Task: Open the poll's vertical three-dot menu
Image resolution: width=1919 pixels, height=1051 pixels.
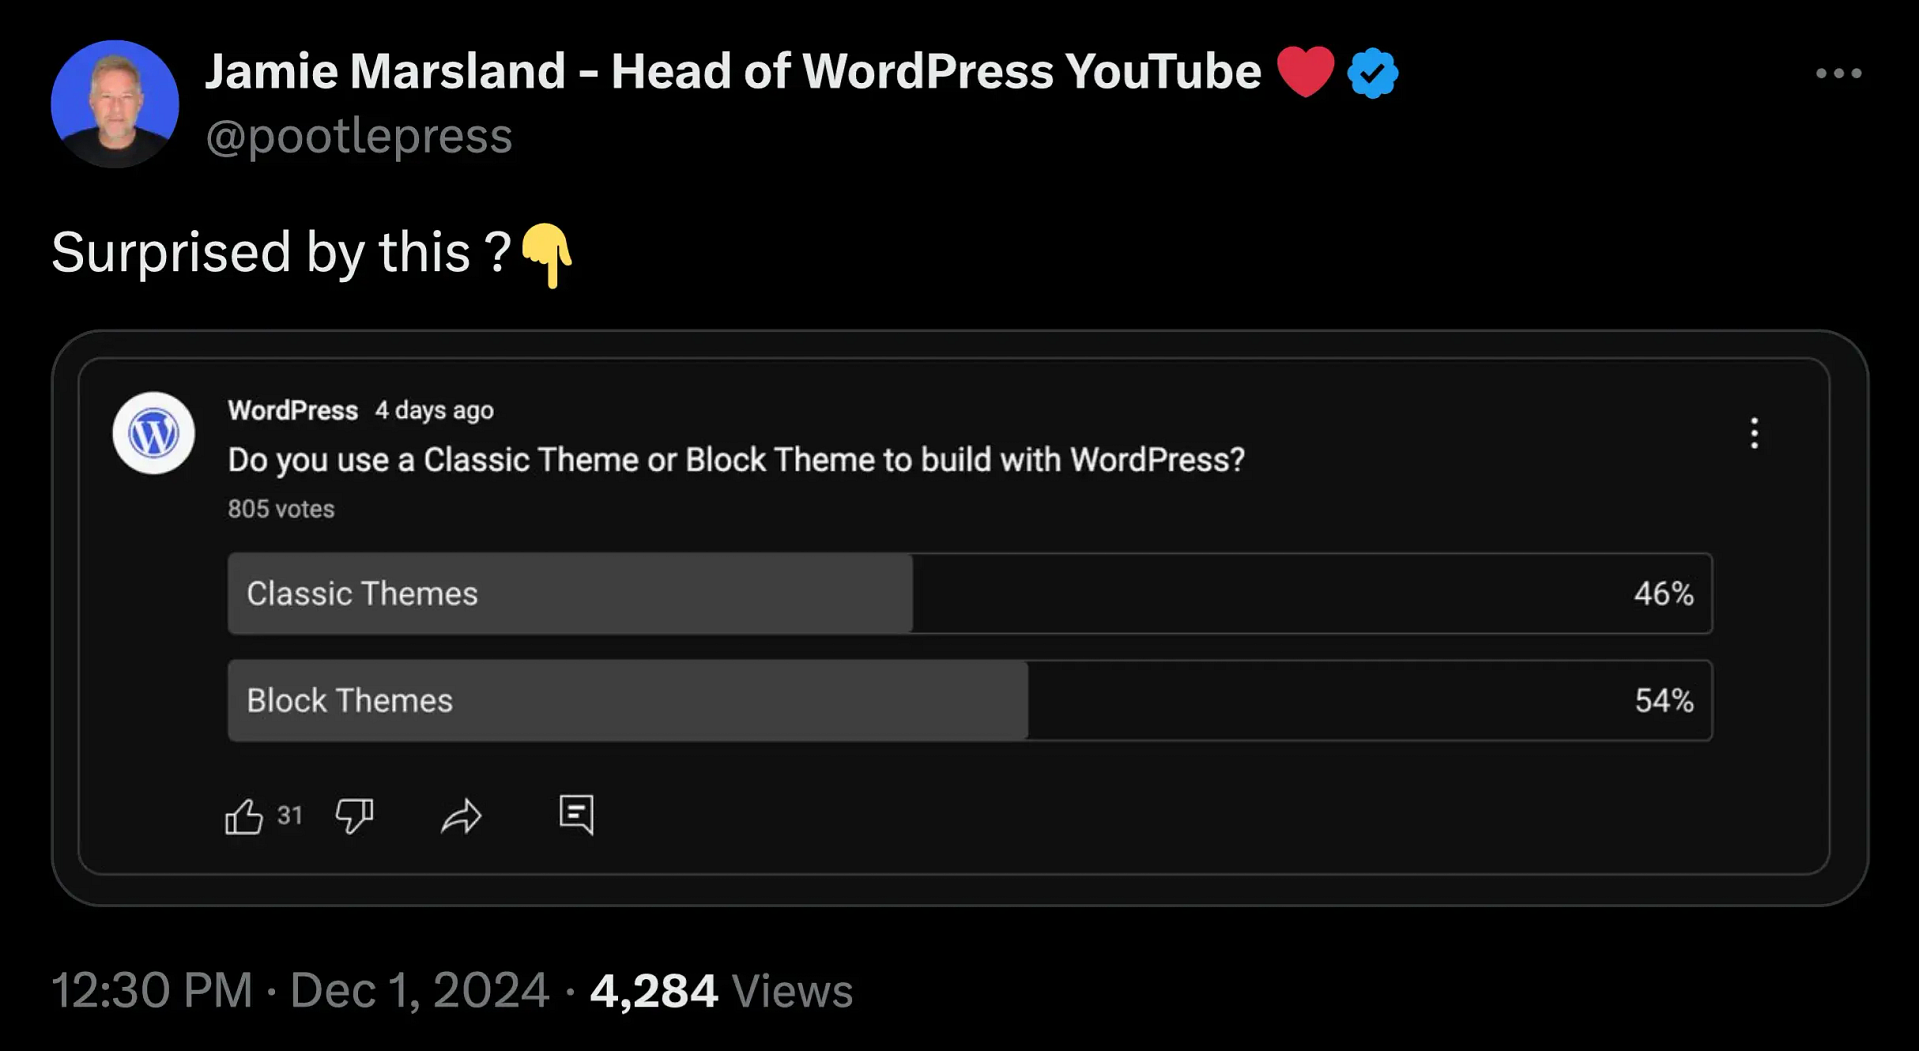Action: pos(1754,433)
